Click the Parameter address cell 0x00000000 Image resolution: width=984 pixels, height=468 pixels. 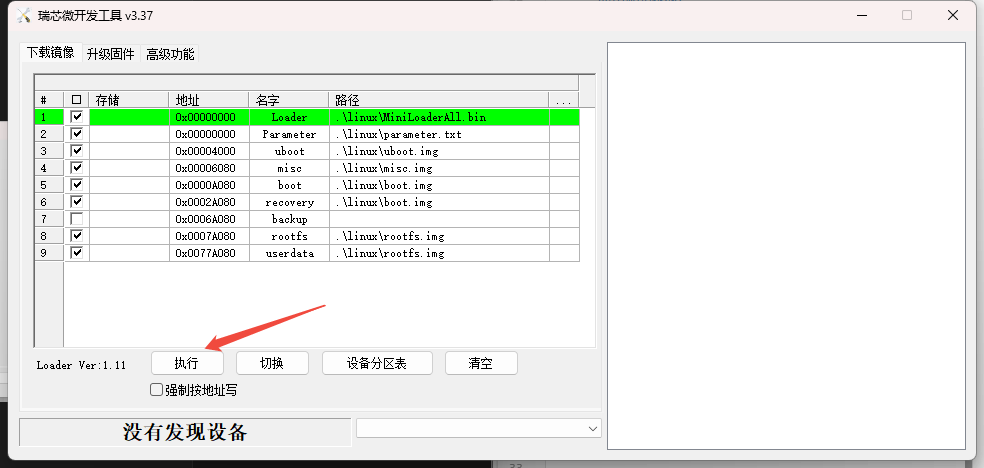(x=208, y=134)
